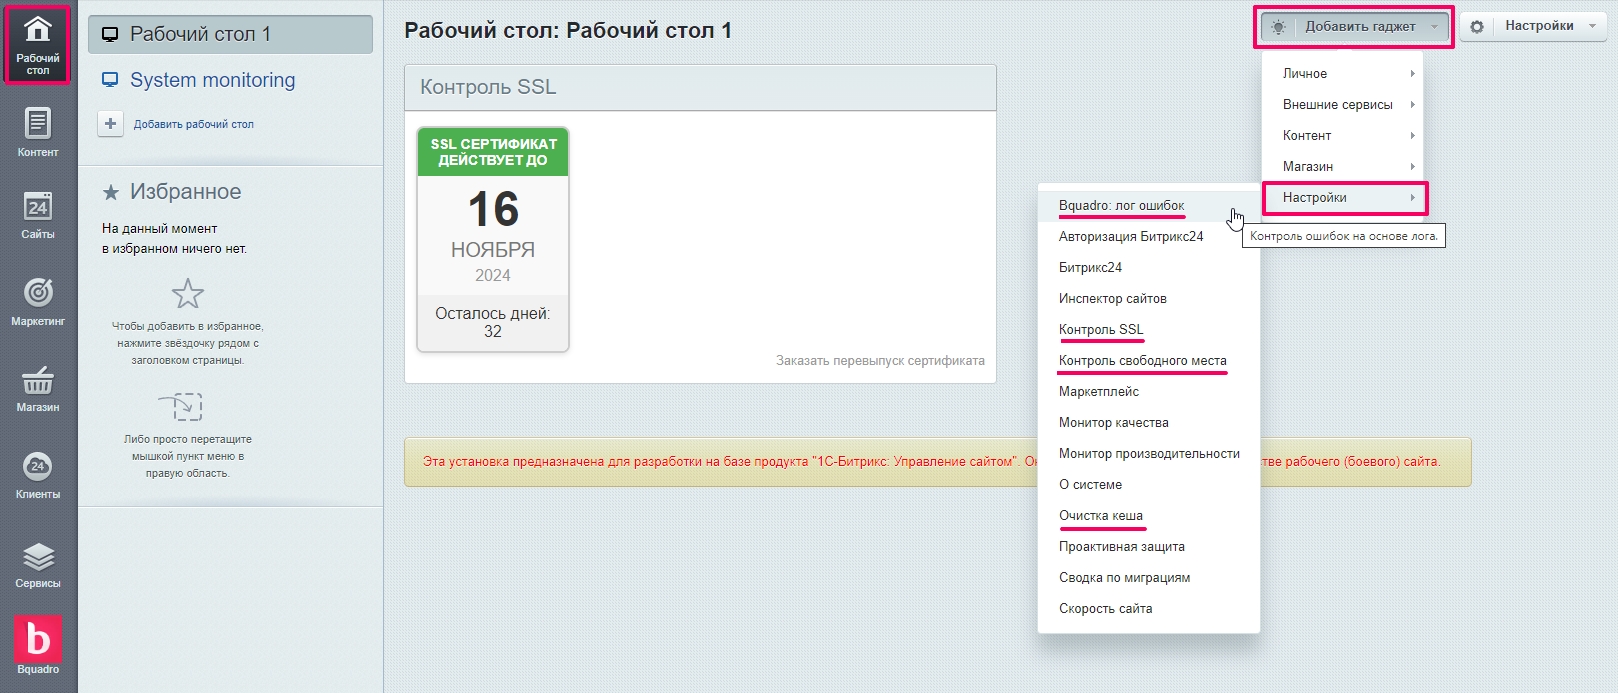The height and width of the screenshot is (693, 1618).
Task: Select Монитор качества gadget
Action: pos(1113,423)
